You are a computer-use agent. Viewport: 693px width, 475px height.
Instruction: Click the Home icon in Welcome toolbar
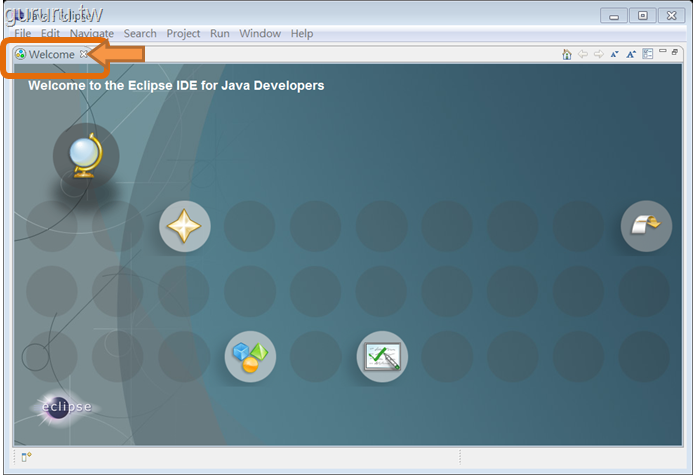[567, 54]
